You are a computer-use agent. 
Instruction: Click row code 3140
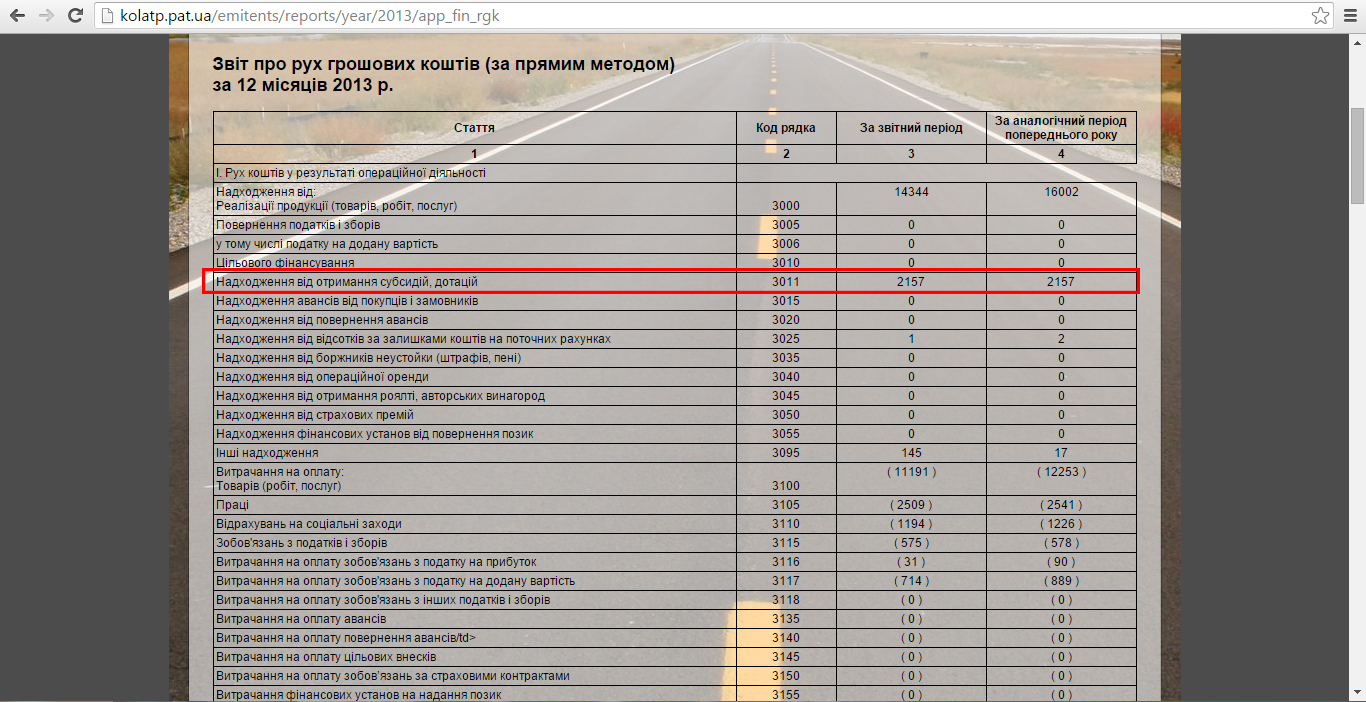point(786,638)
